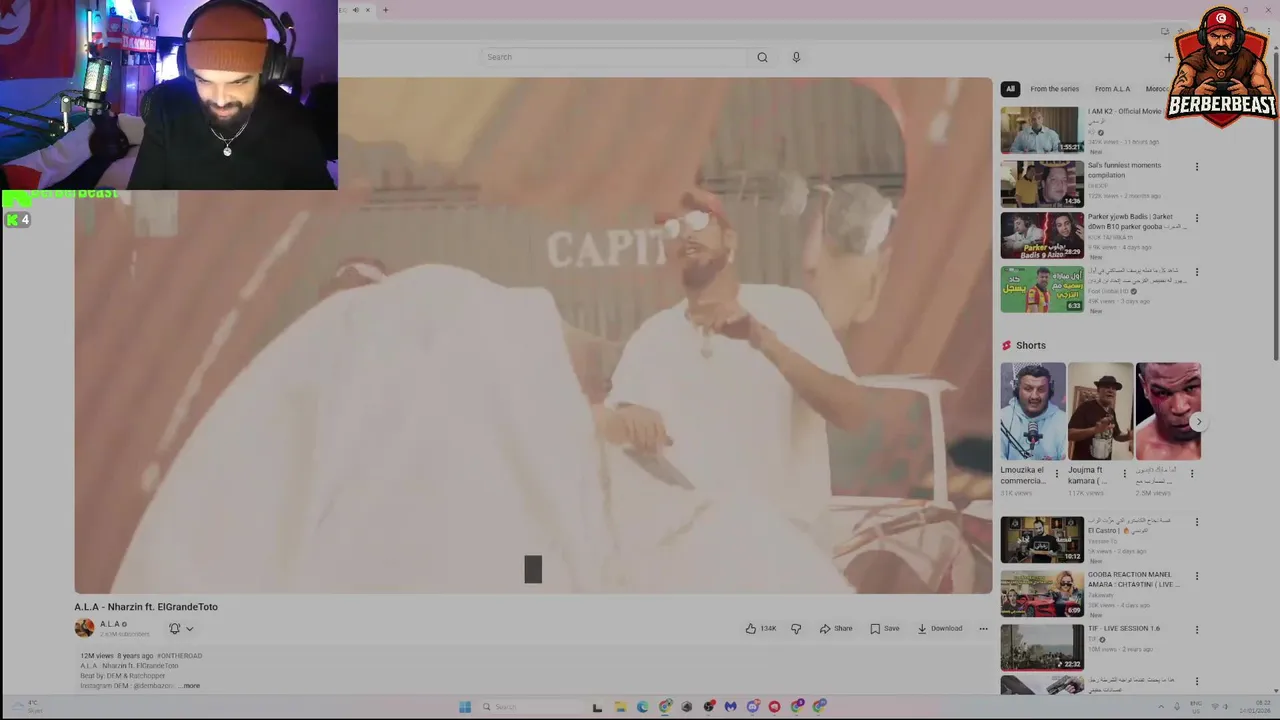Open taskbar clock and date

pyautogui.click(x=1255, y=707)
